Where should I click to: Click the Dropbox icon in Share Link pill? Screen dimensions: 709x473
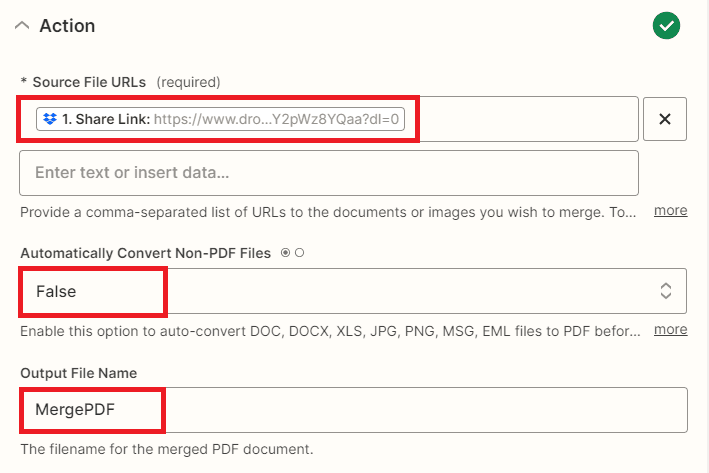(50, 119)
